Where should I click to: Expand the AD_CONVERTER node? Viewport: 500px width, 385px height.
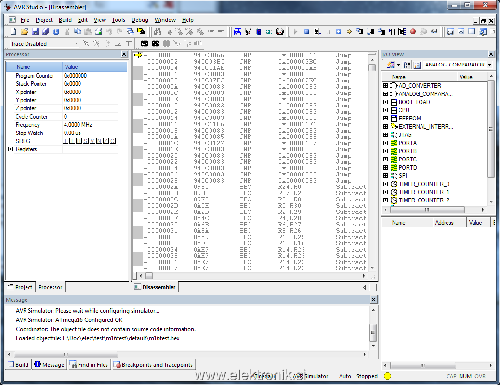coord(385,86)
